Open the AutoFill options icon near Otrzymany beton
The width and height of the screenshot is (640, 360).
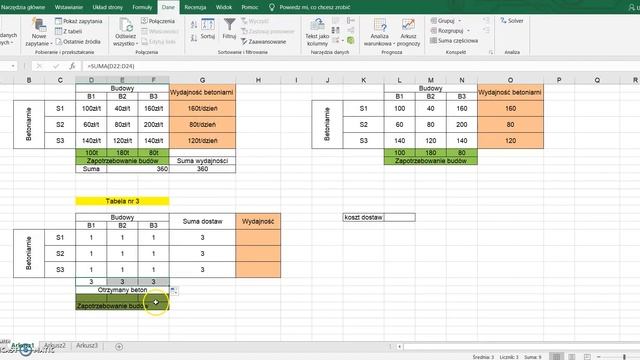click(x=174, y=291)
